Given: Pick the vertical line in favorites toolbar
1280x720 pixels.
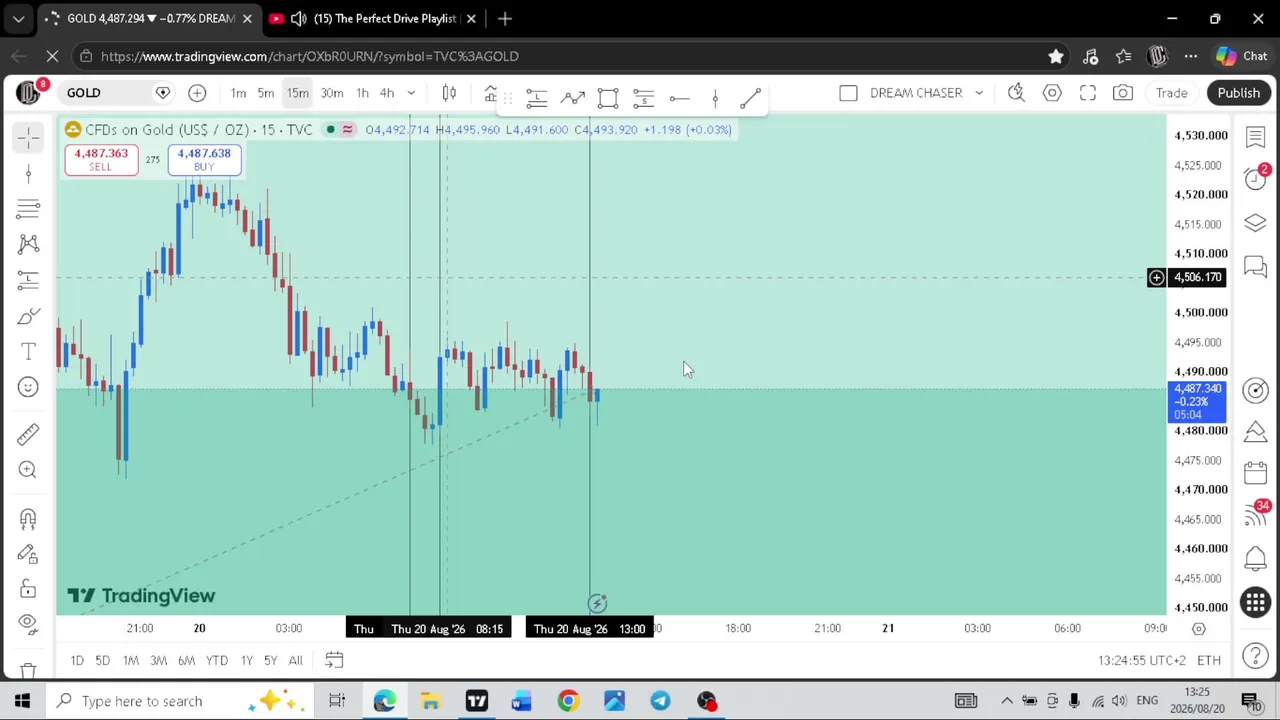Looking at the screenshot, I should (715, 97).
